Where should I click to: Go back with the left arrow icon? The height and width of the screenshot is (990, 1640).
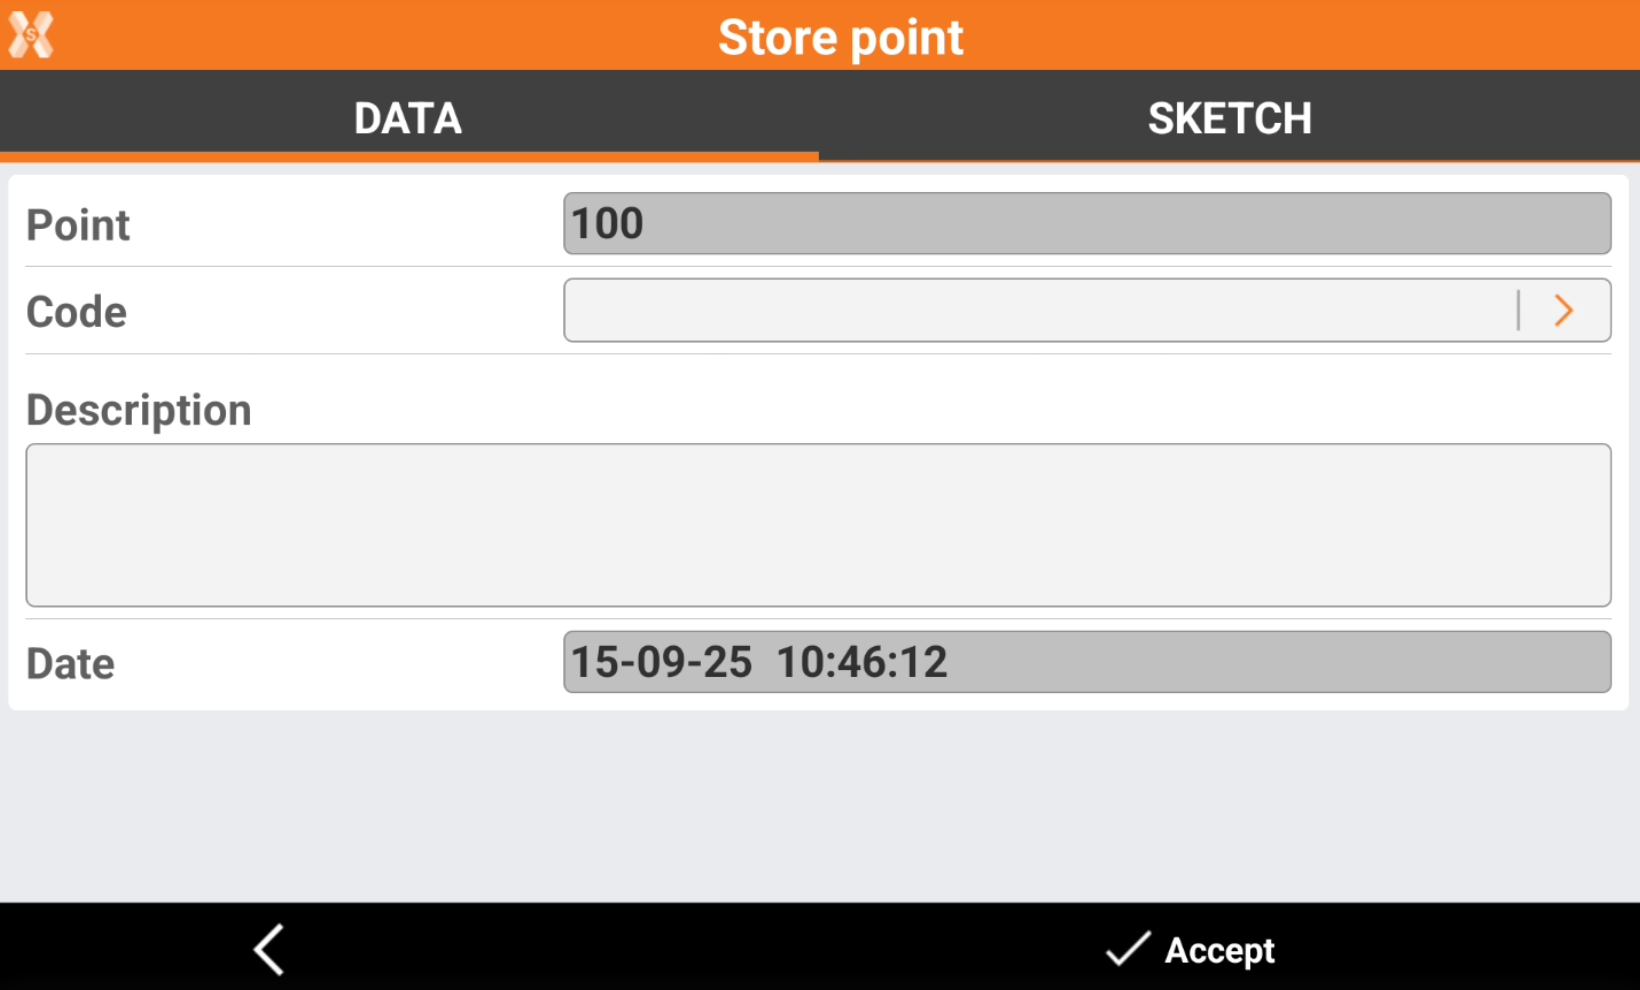click(269, 949)
